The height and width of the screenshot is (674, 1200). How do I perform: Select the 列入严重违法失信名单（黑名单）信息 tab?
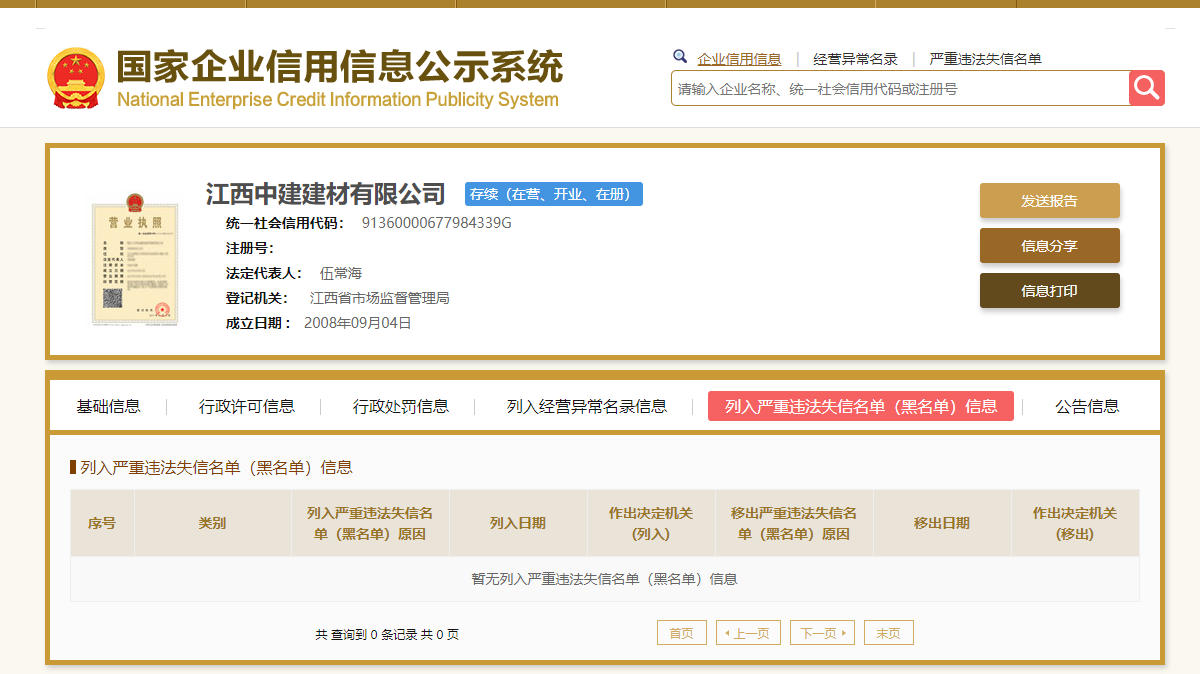tap(861, 406)
